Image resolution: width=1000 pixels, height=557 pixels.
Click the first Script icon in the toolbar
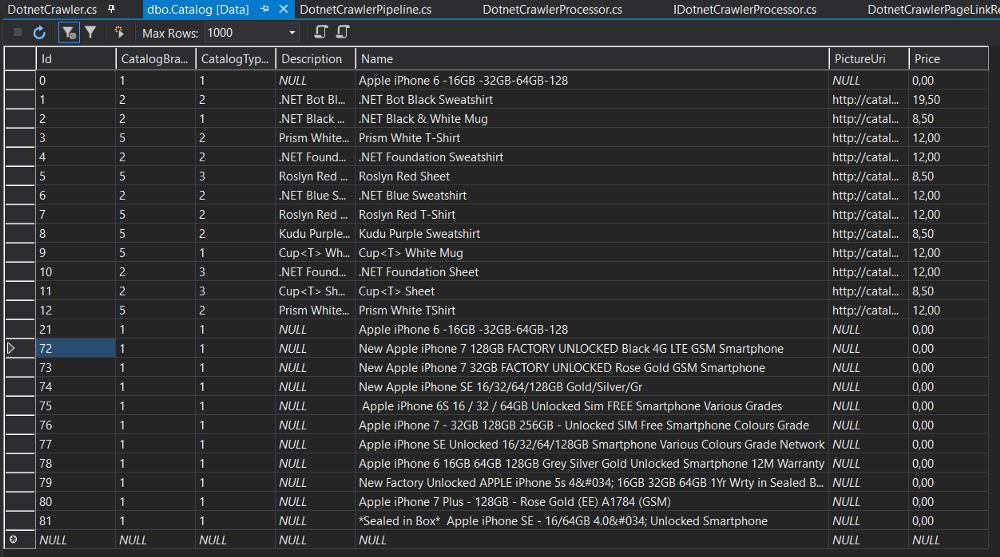tap(321, 32)
